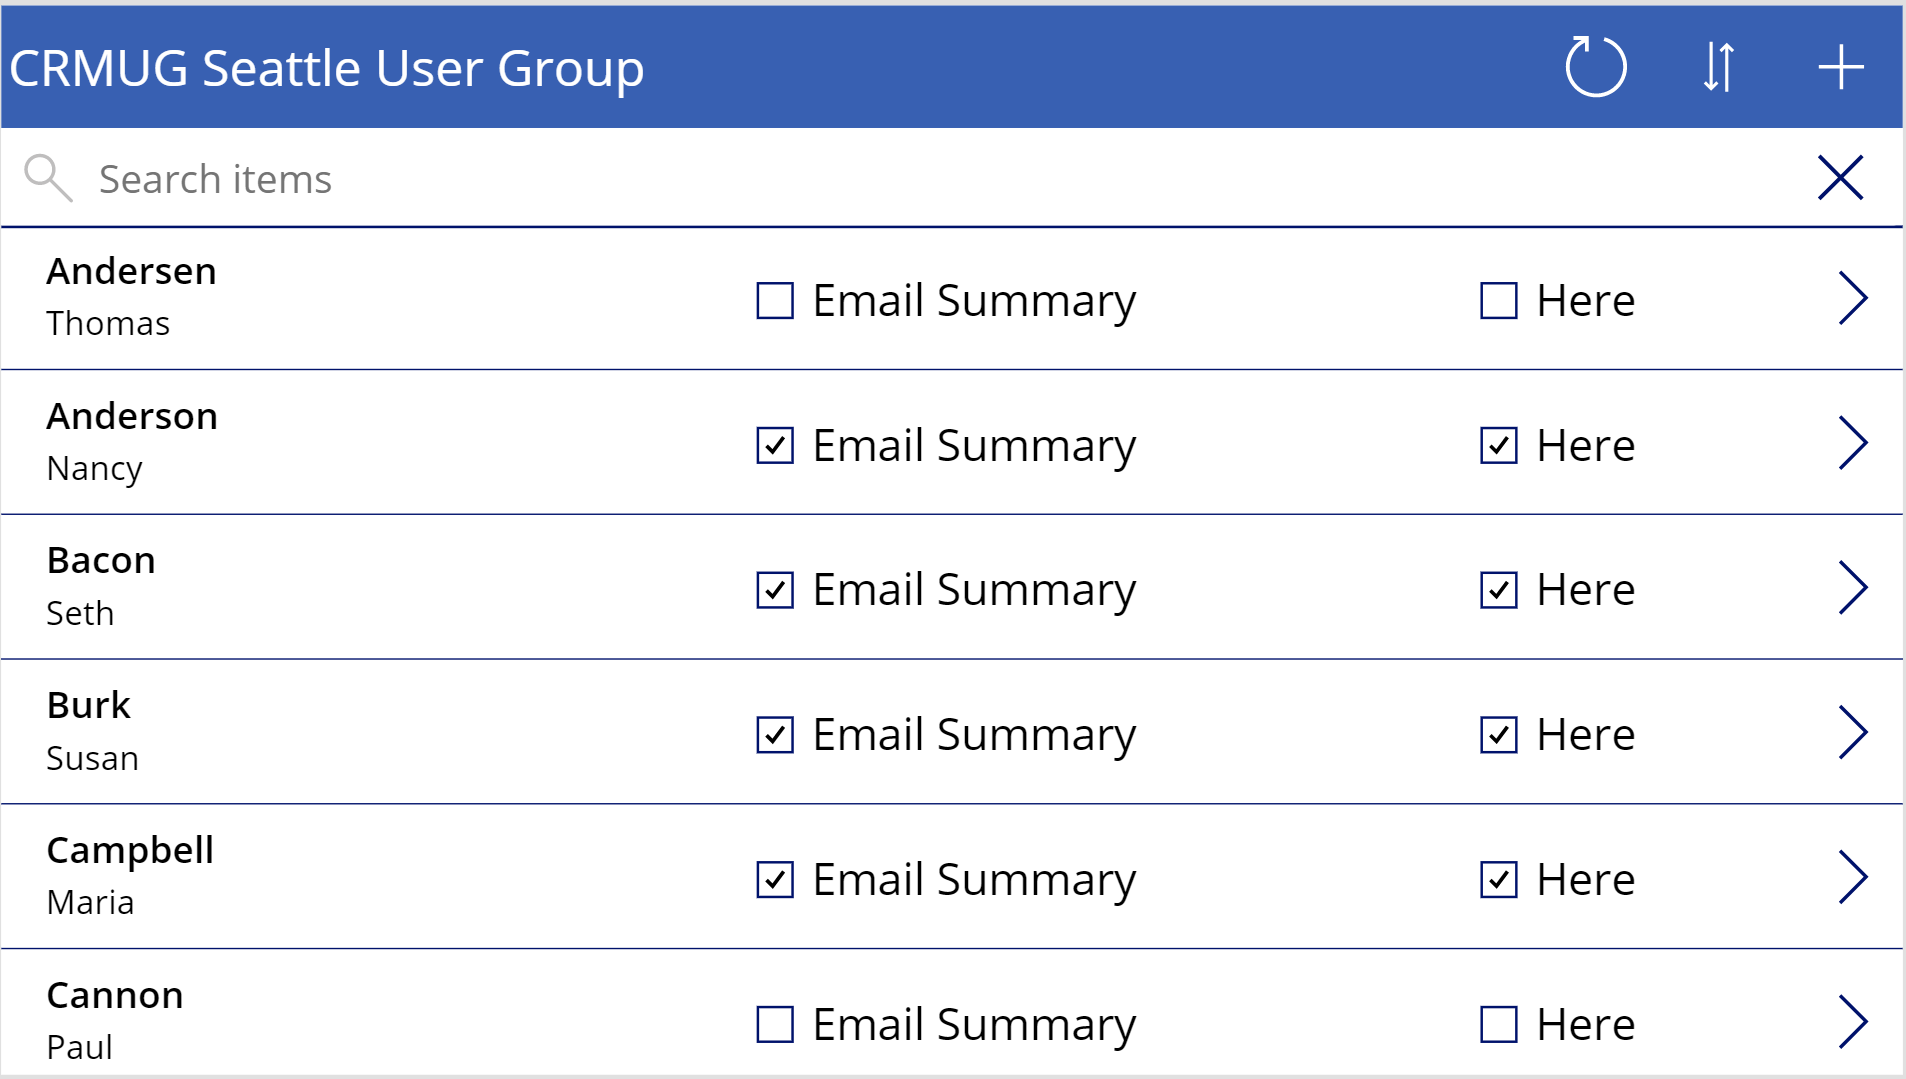Image resolution: width=1906 pixels, height=1079 pixels.
Task: Select the Campbell Maria list entry
Action: point(952,877)
